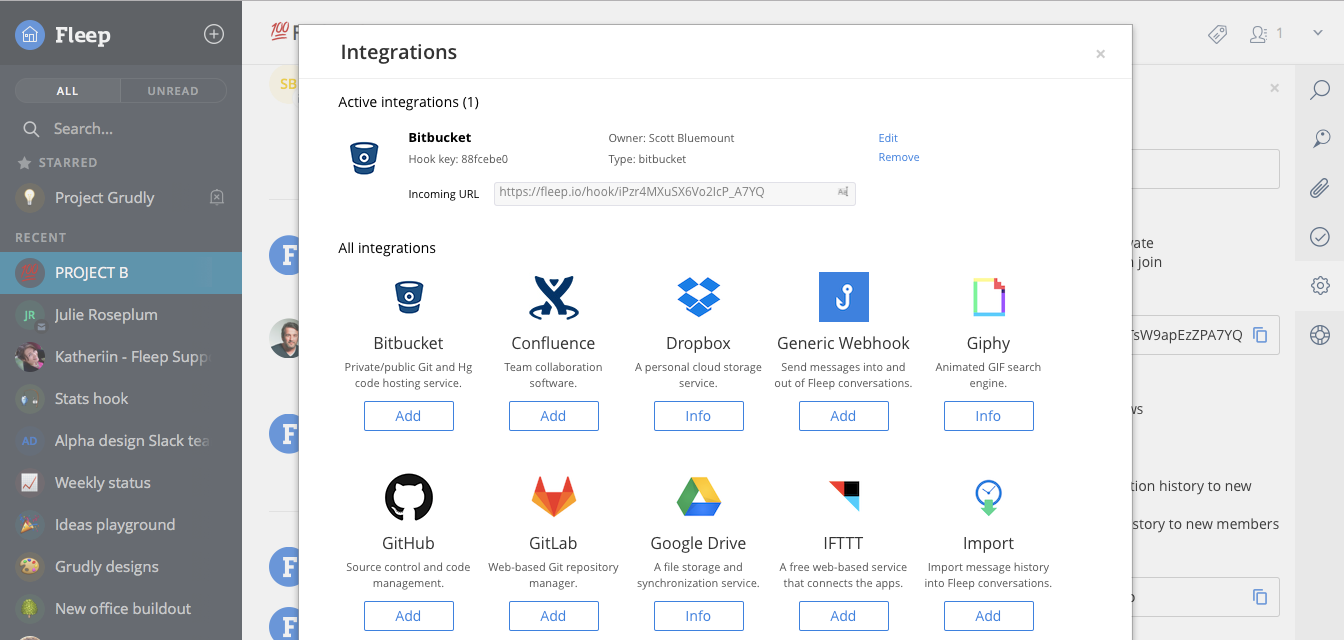Add the Bitbucket integration

coord(408,416)
